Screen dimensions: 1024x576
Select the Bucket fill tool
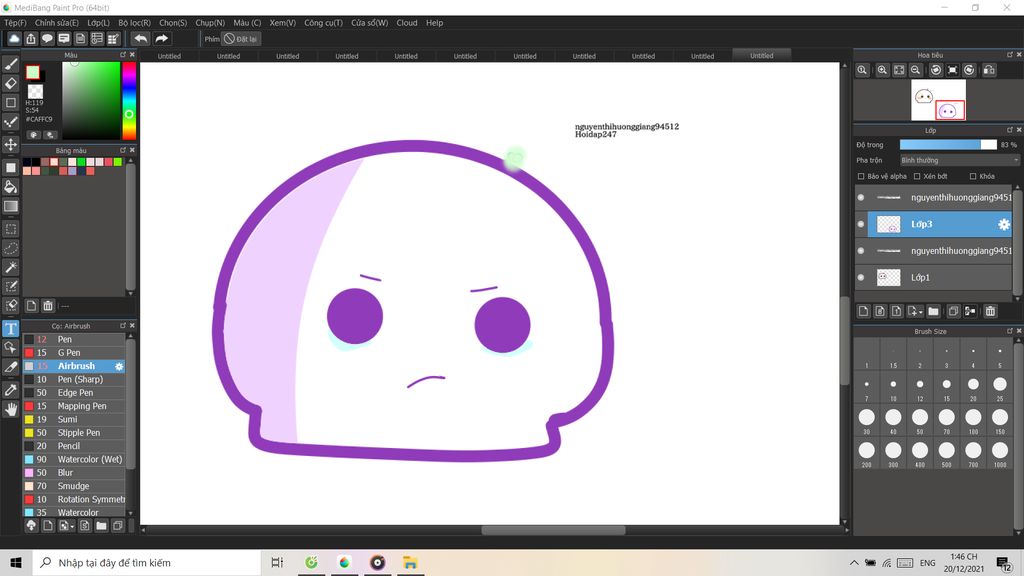(x=10, y=187)
